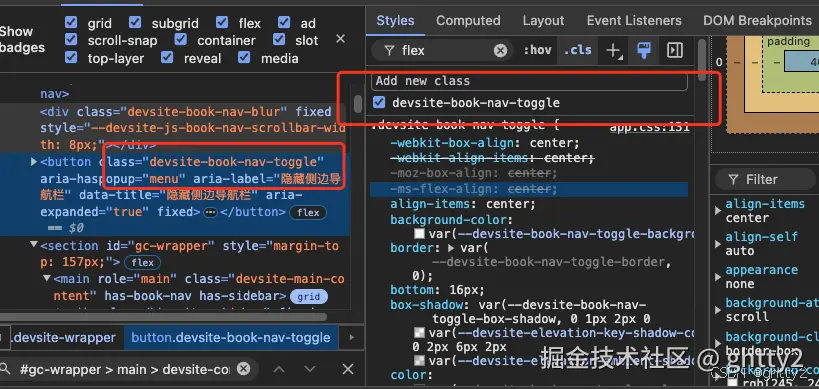Click the flex badge on button element
This screenshot has height=389, width=819.
coord(308,213)
